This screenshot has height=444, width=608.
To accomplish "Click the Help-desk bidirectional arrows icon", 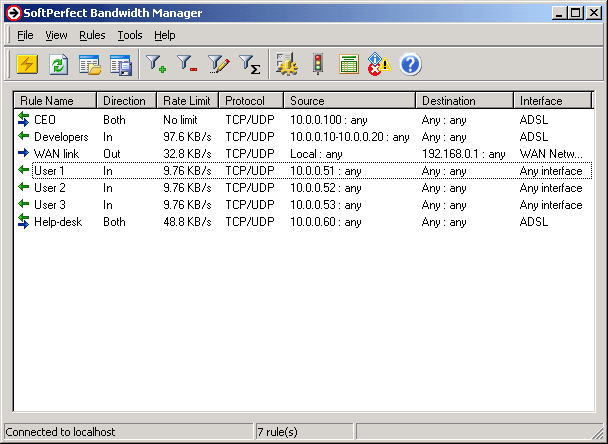I will pos(24,221).
